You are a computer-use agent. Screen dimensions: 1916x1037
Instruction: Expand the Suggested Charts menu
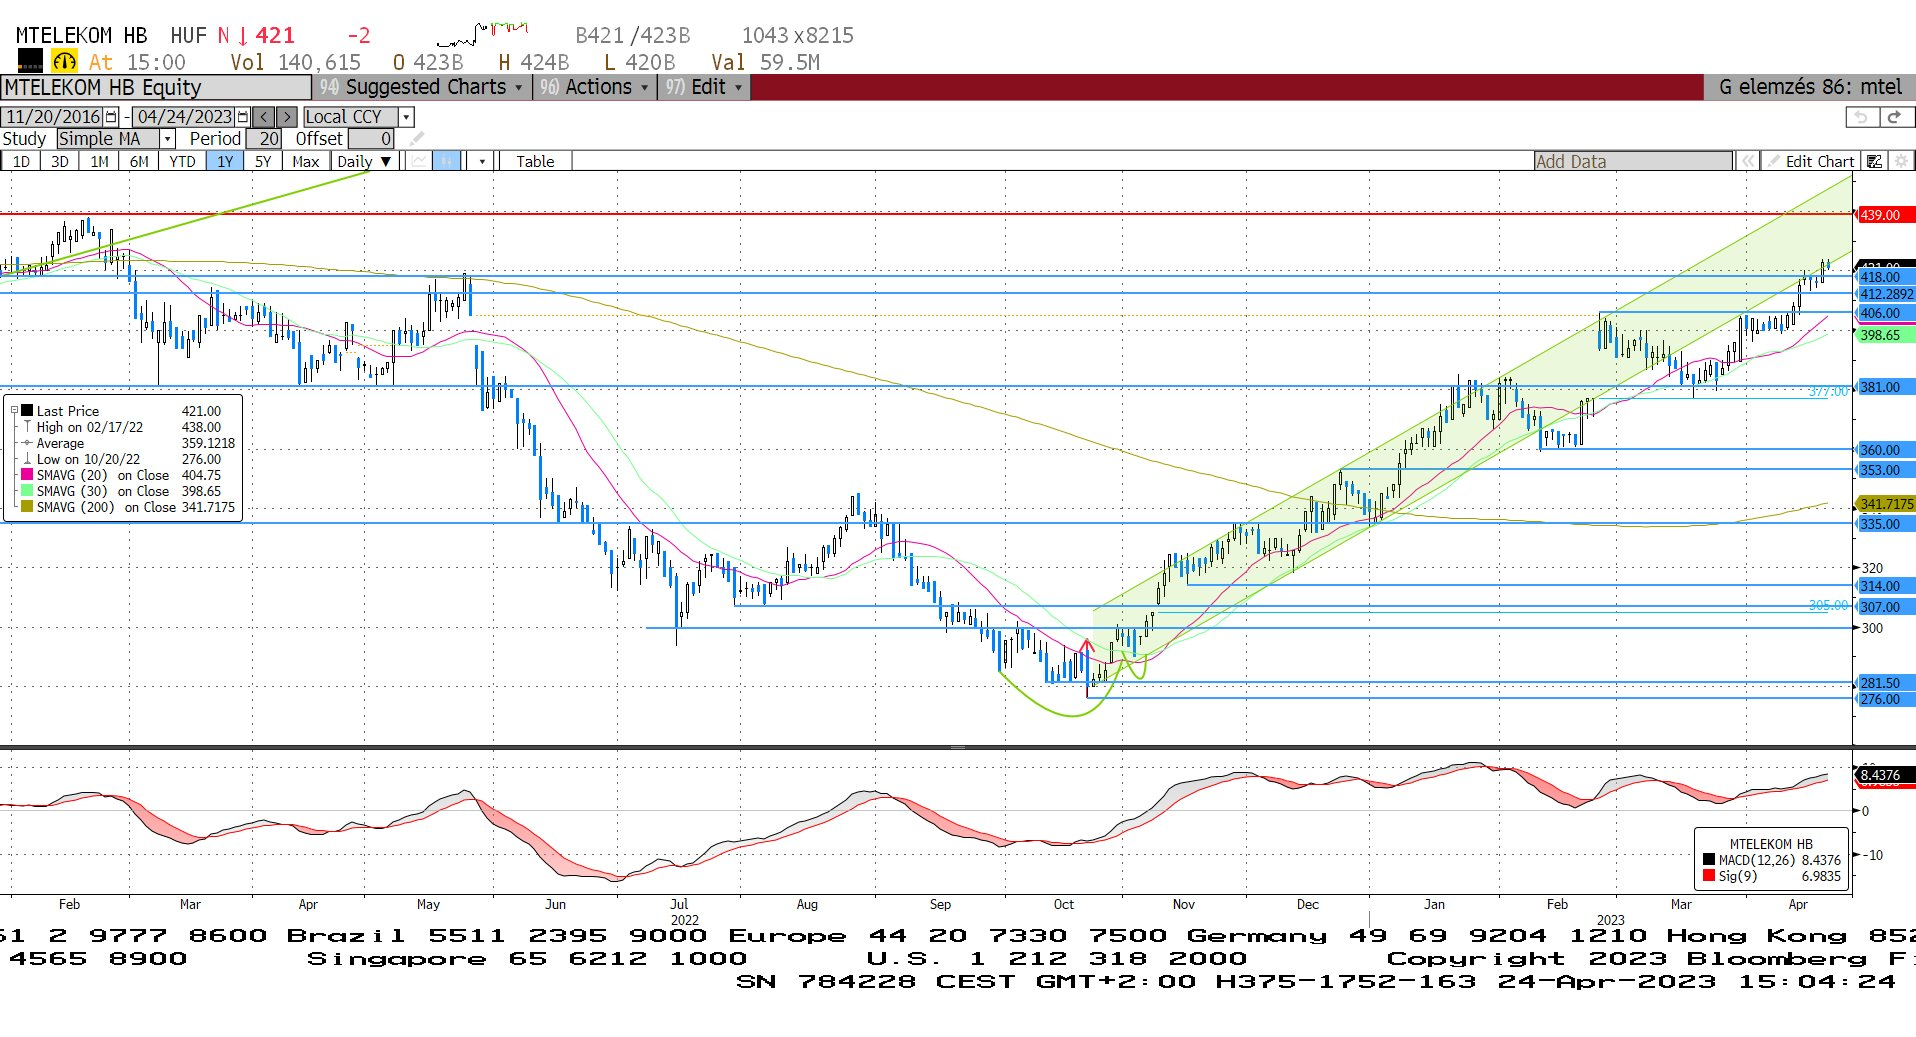(422, 87)
